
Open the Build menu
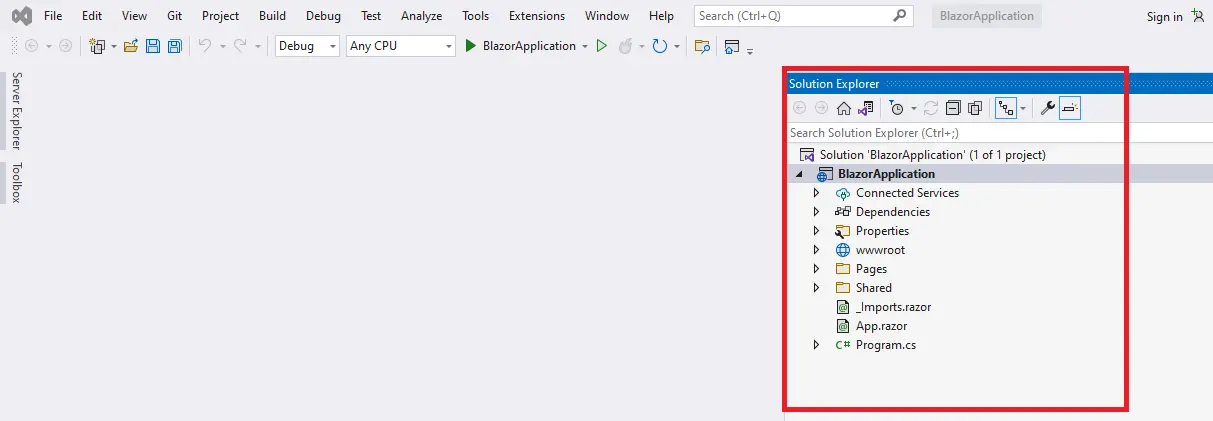(x=272, y=16)
